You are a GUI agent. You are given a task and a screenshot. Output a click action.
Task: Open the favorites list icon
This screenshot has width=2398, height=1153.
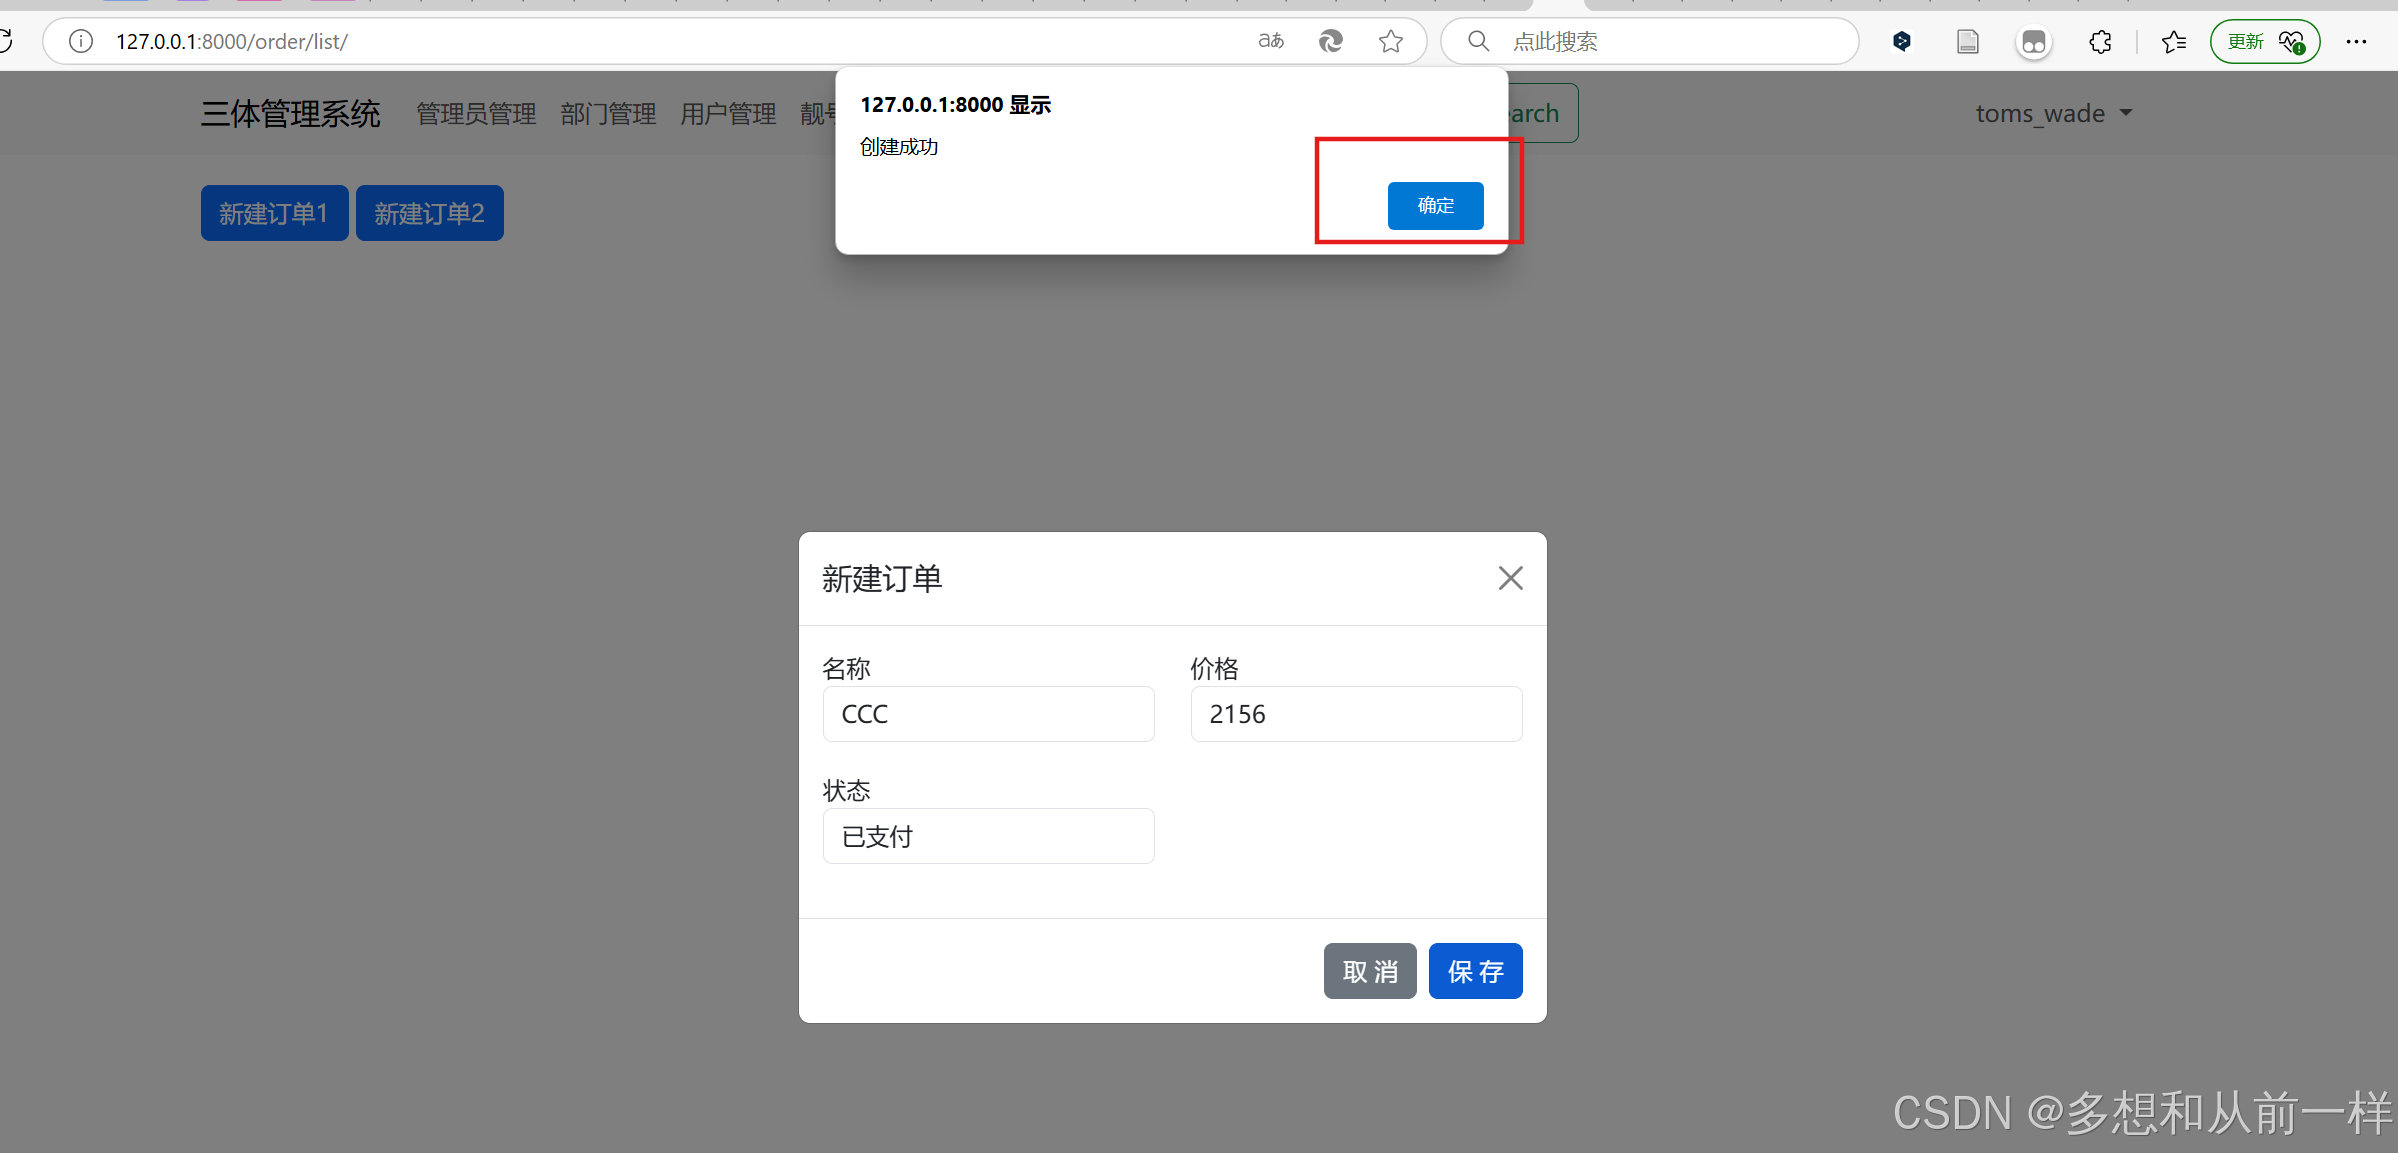pyautogui.click(x=2173, y=41)
